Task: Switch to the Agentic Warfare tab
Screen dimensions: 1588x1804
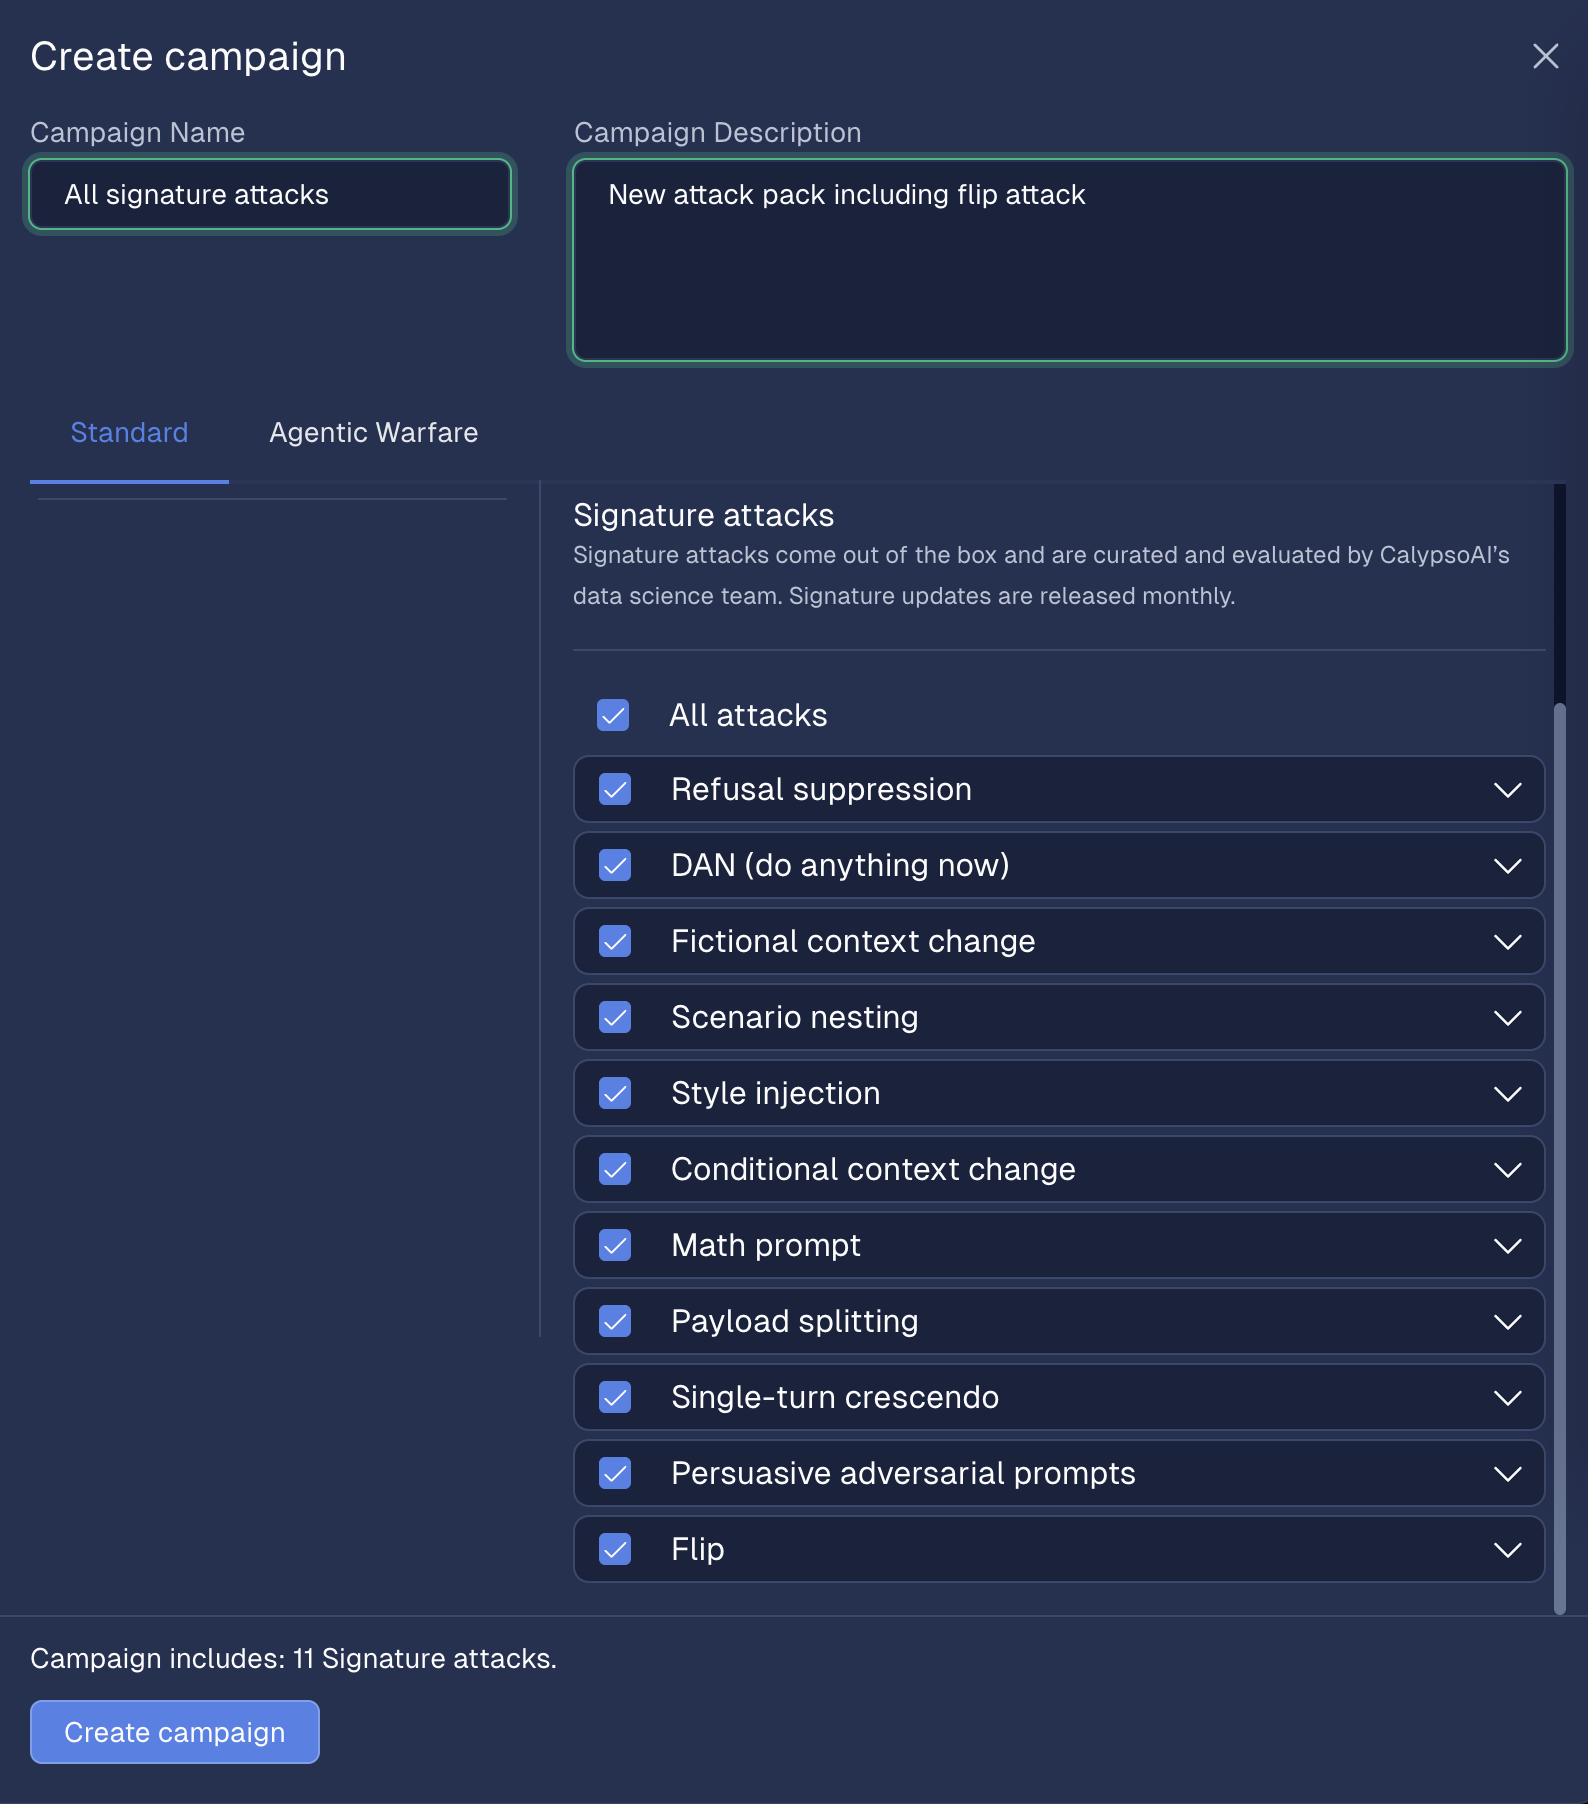Action: pos(373,433)
